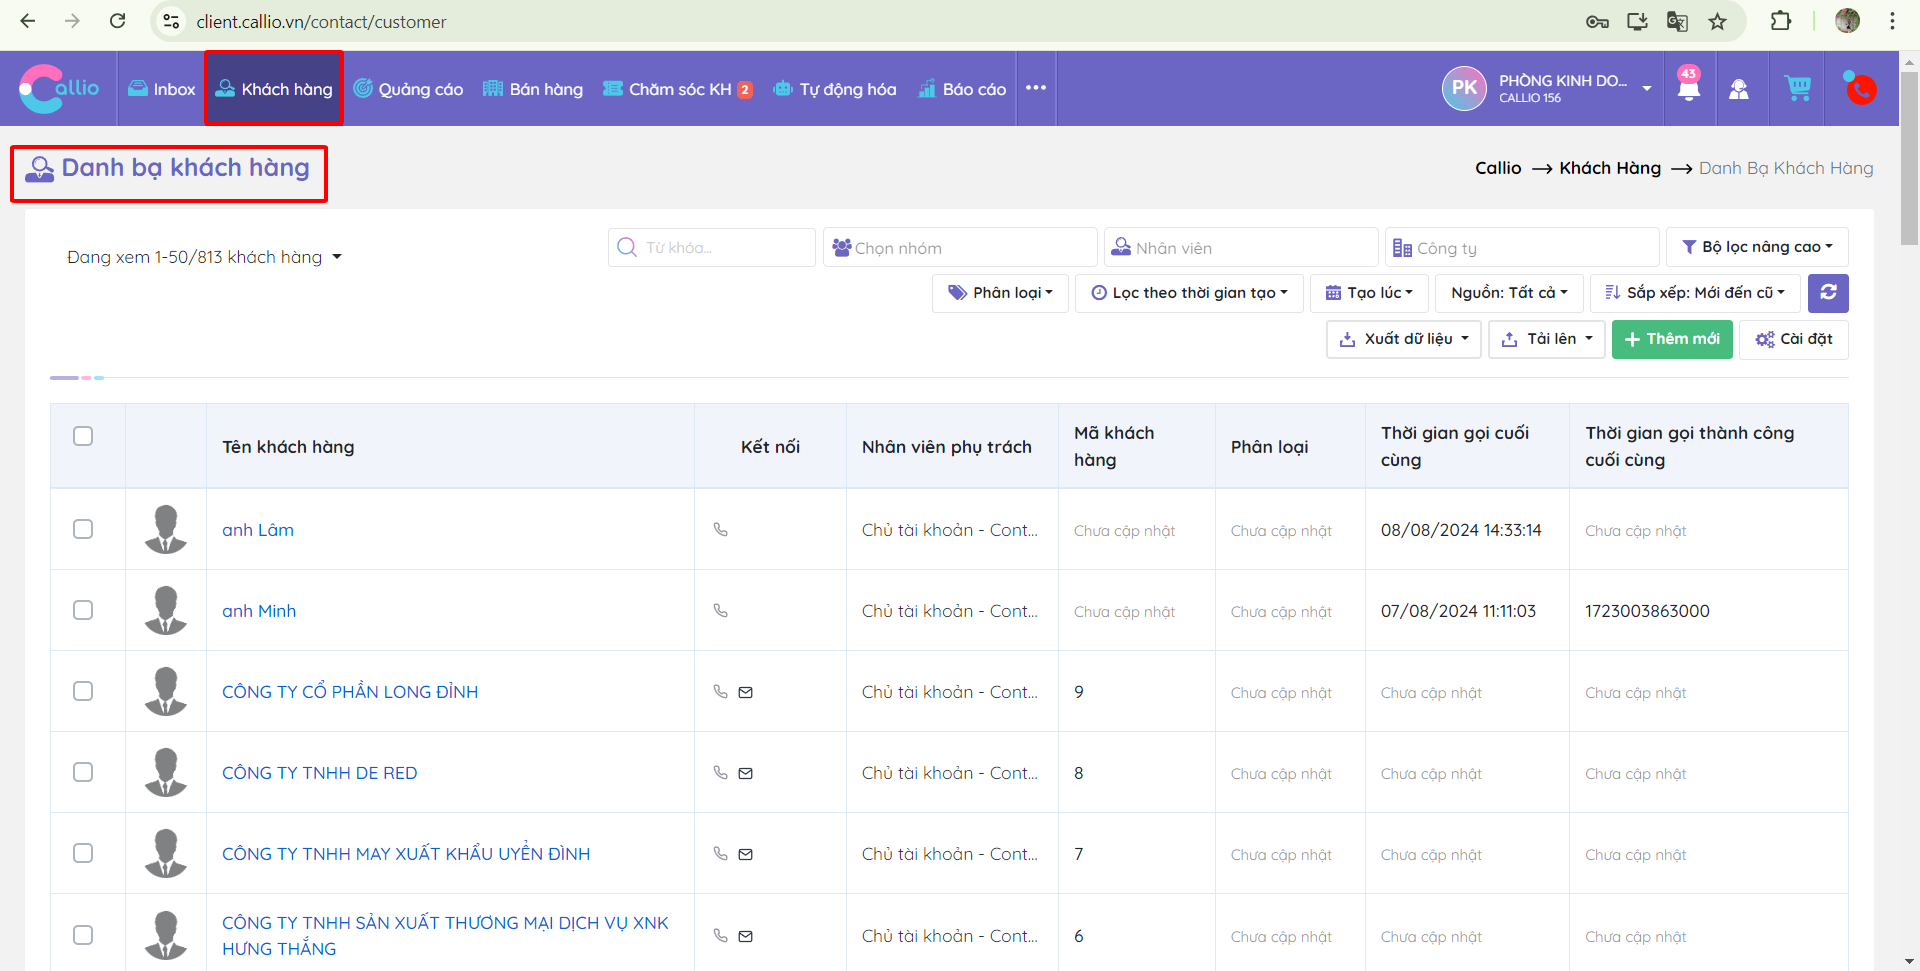Click the 'Từ khóa...' search field

[712, 247]
